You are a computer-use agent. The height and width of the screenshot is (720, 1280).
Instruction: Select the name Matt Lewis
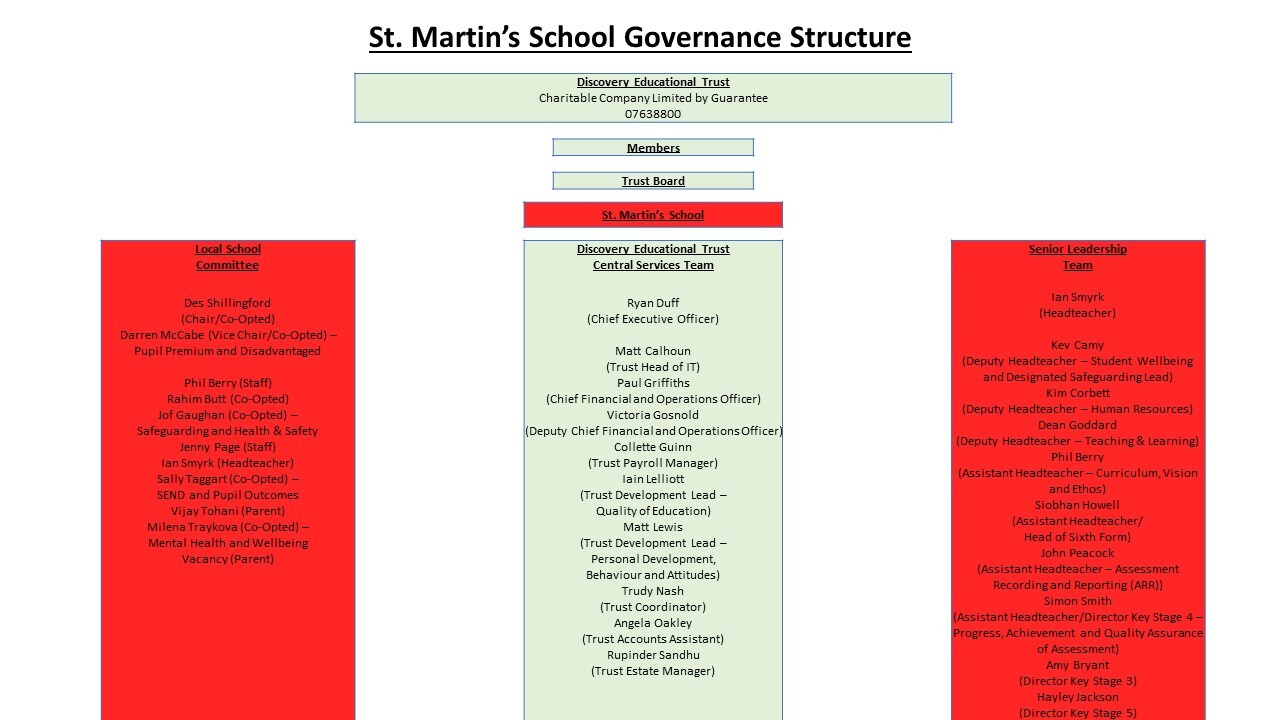[x=653, y=527]
